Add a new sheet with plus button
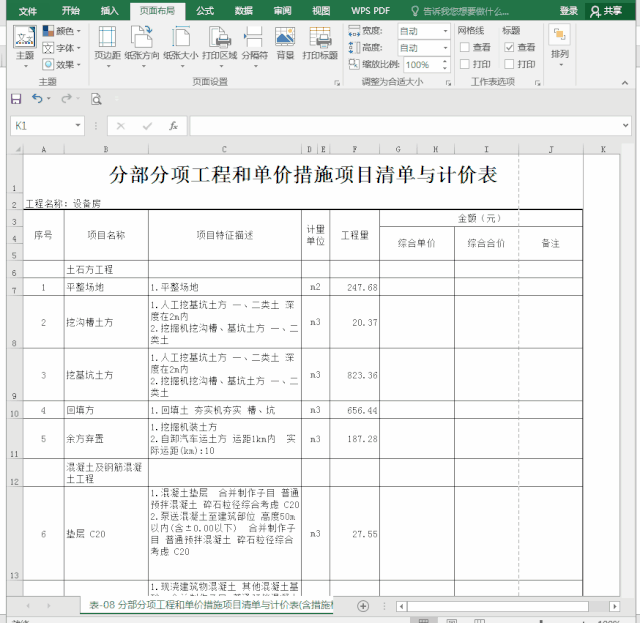 [x=363, y=606]
